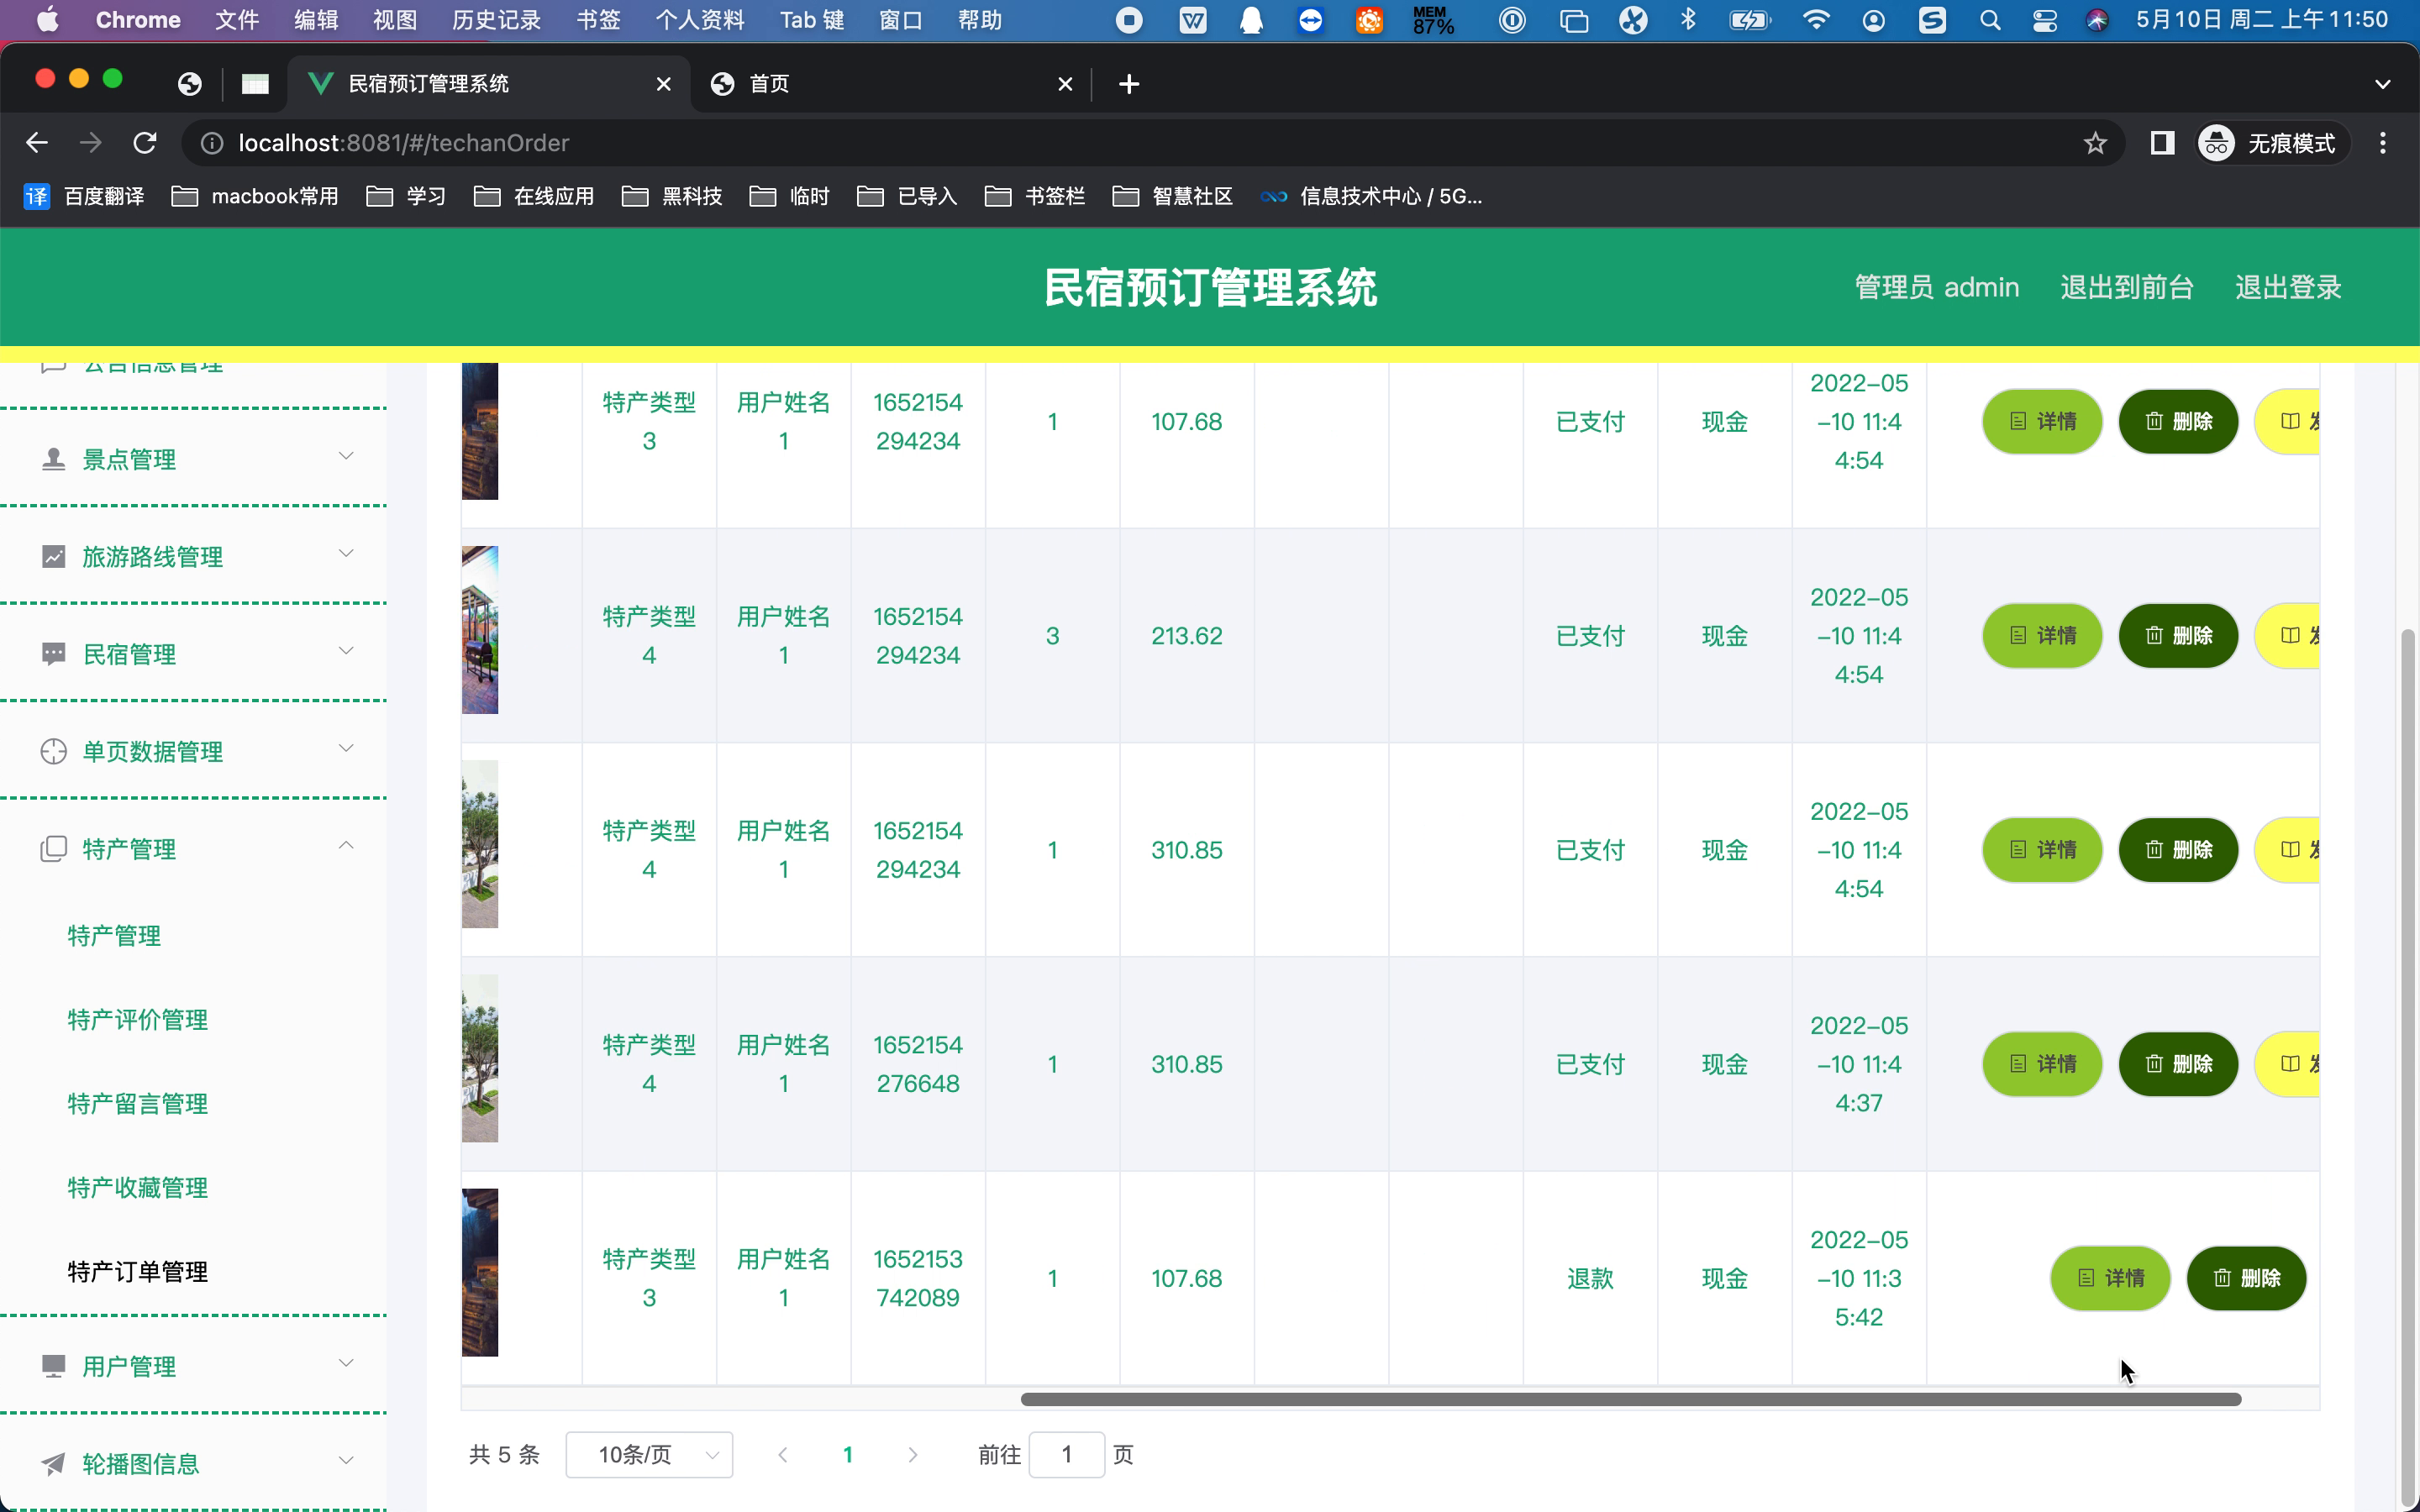Open the Wi-Fi status menu
2420x1512 pixels.
[1815, 20]
